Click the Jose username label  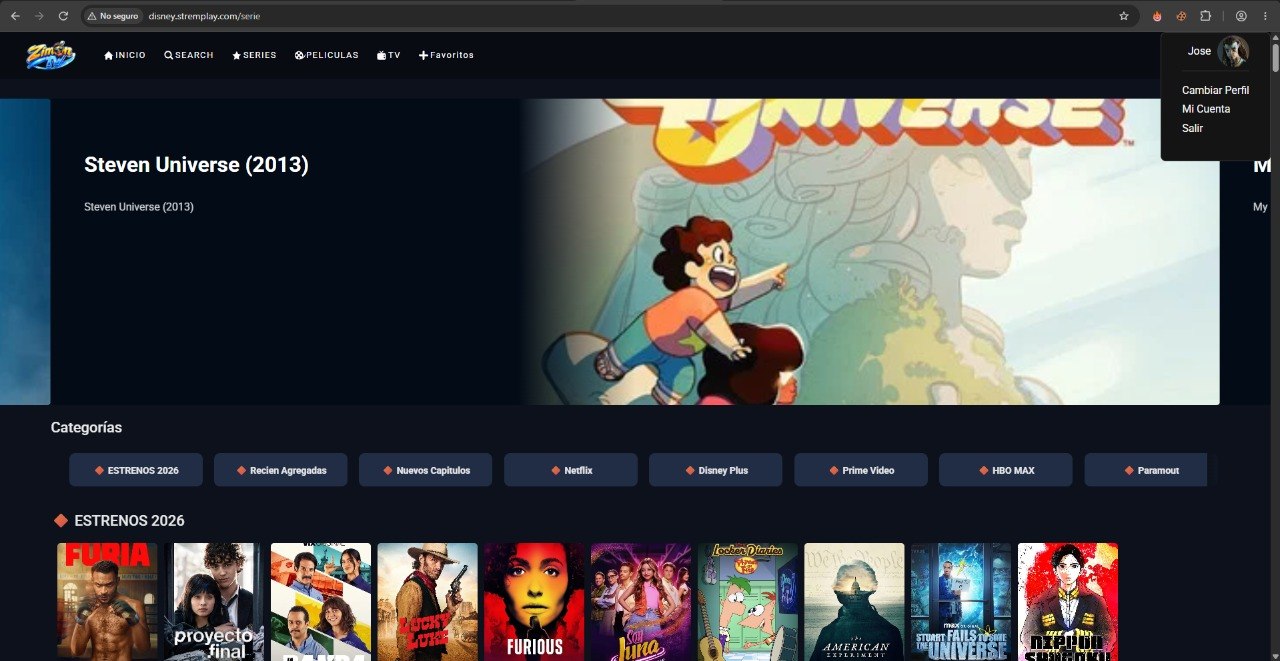[1199, 51]
